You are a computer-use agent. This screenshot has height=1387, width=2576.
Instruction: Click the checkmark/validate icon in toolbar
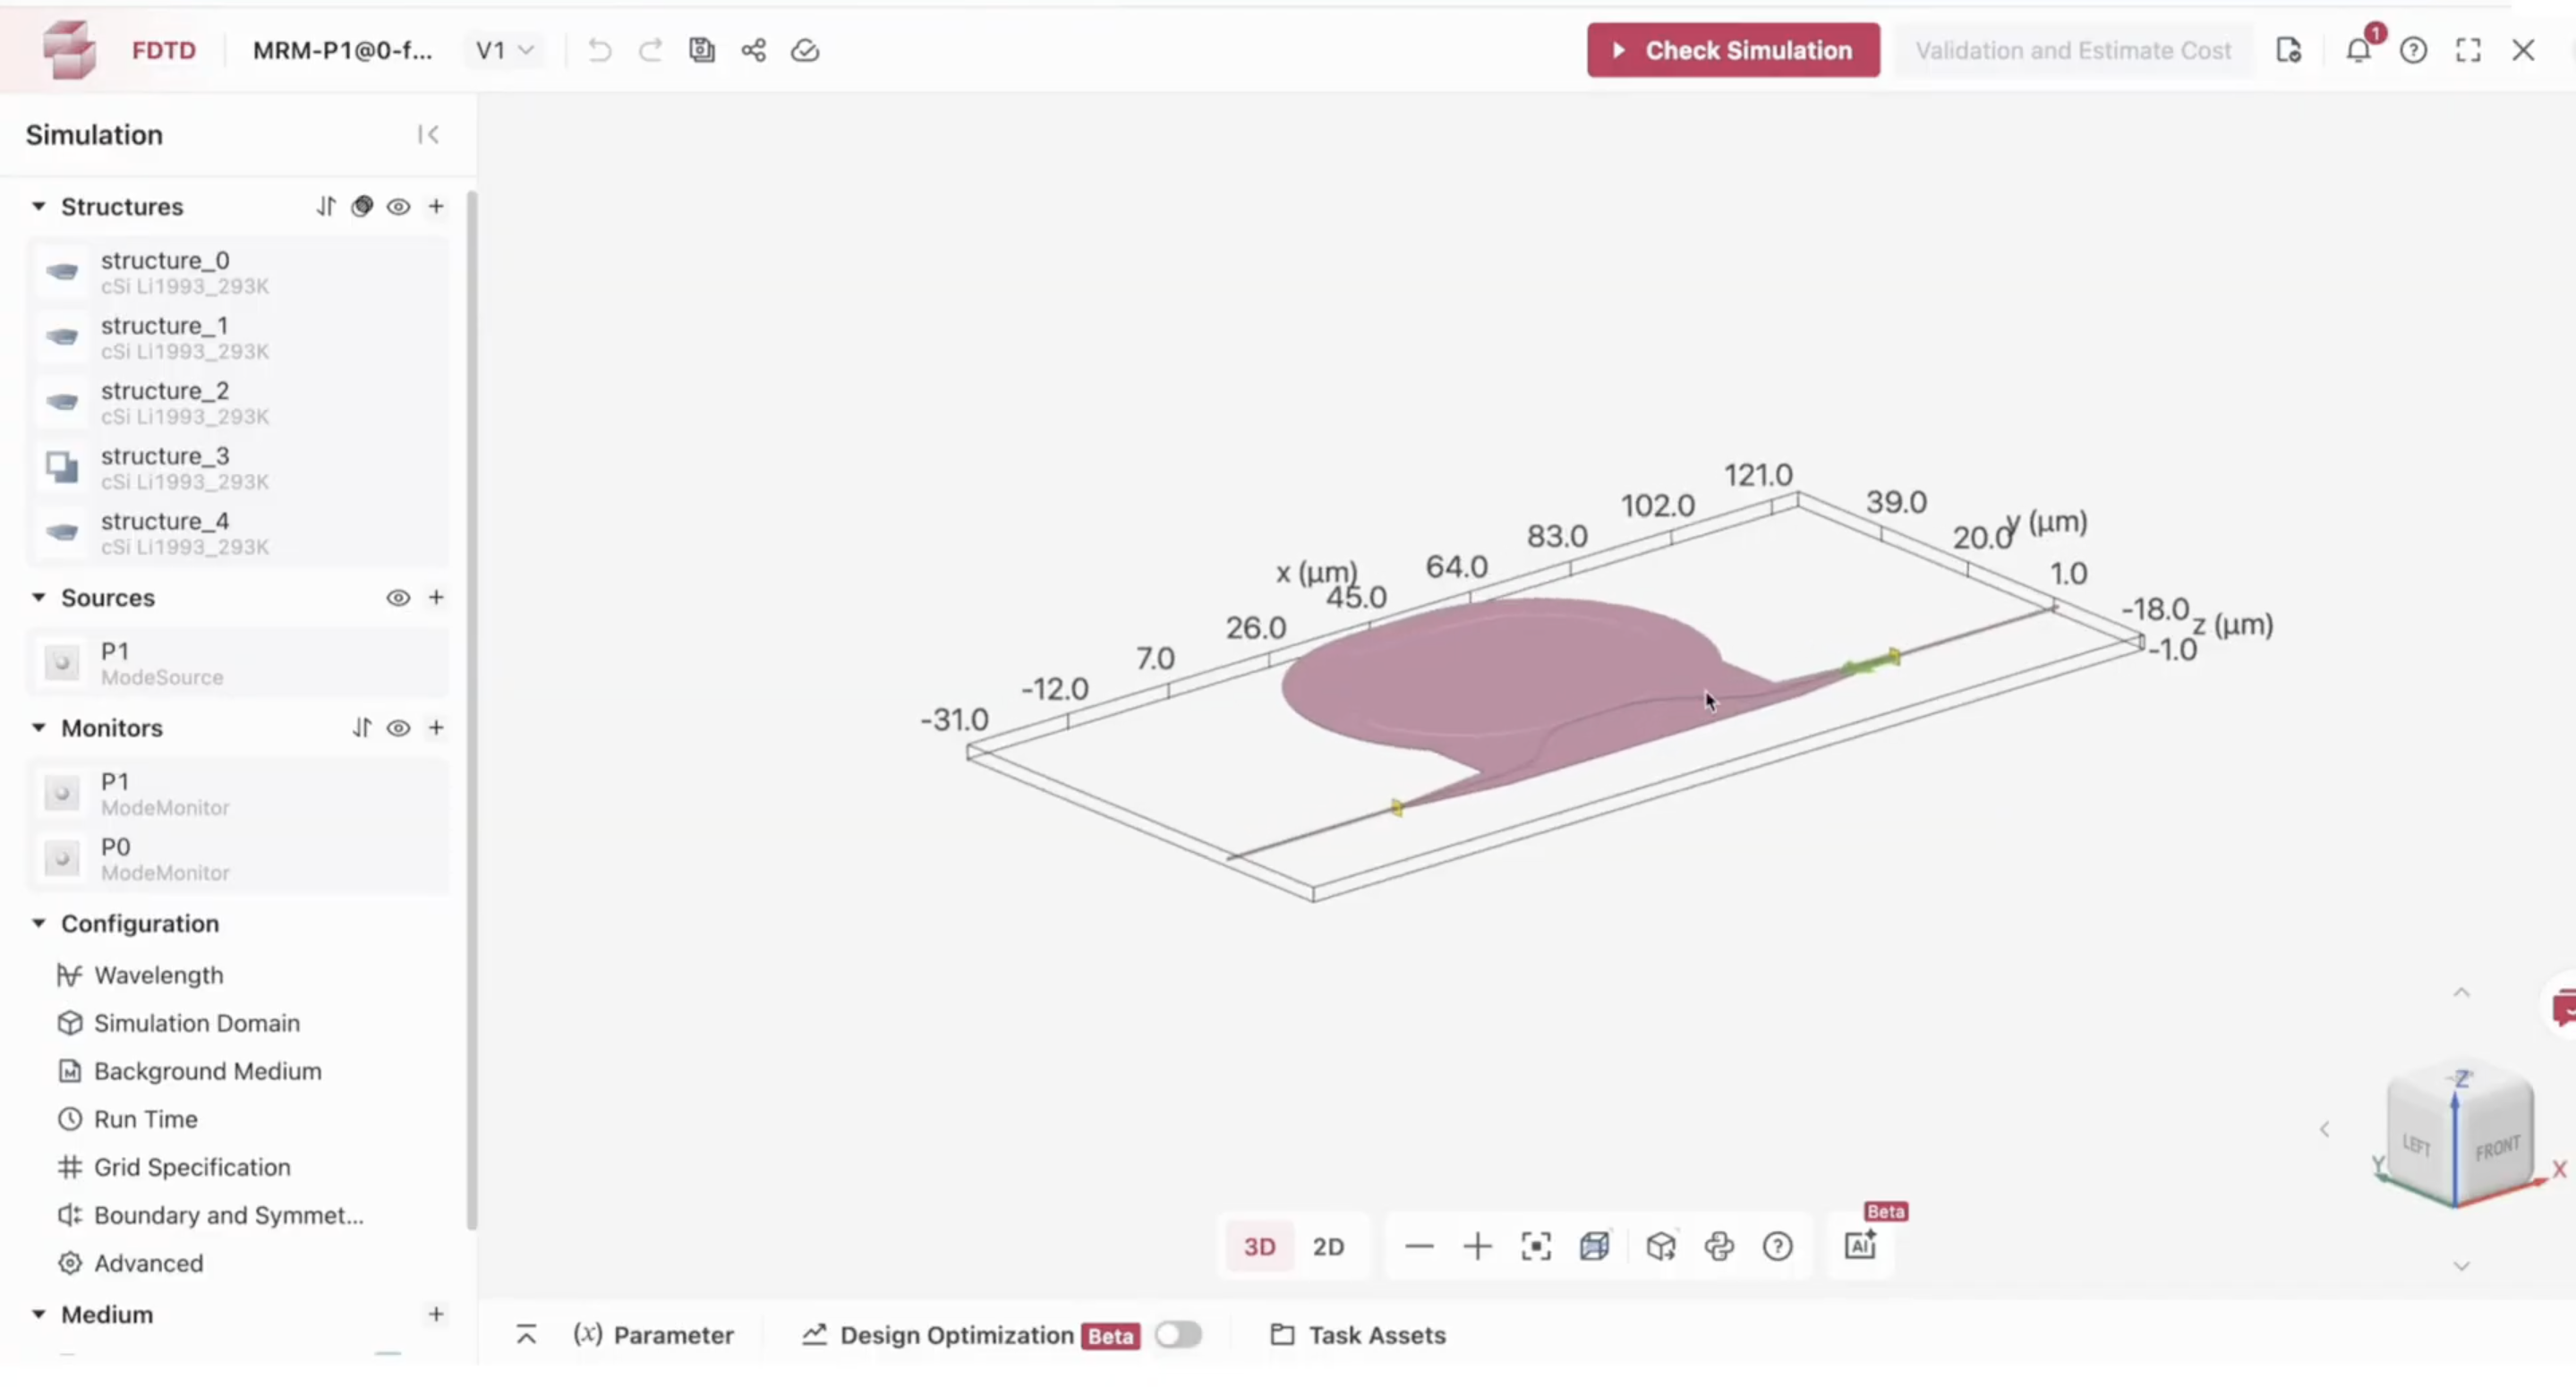[805, 49]
